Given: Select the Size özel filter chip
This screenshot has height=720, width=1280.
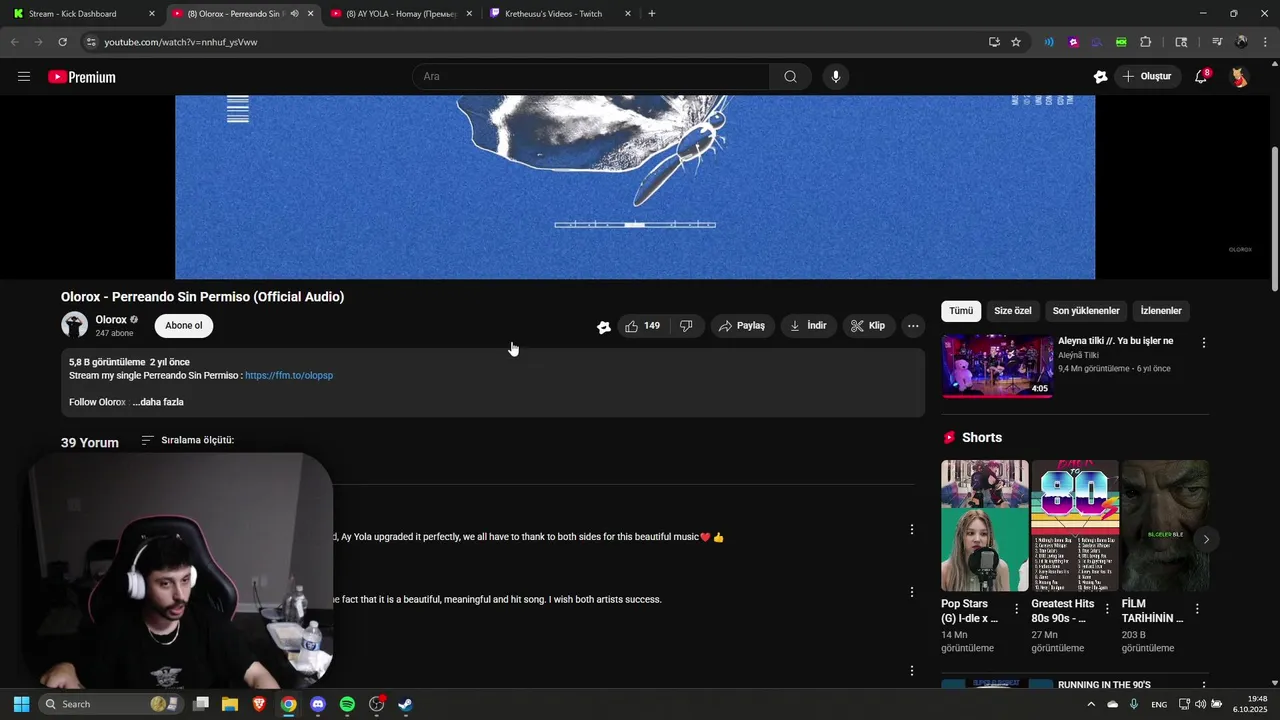Looking at the screenshot, I should click(1012, 311).
